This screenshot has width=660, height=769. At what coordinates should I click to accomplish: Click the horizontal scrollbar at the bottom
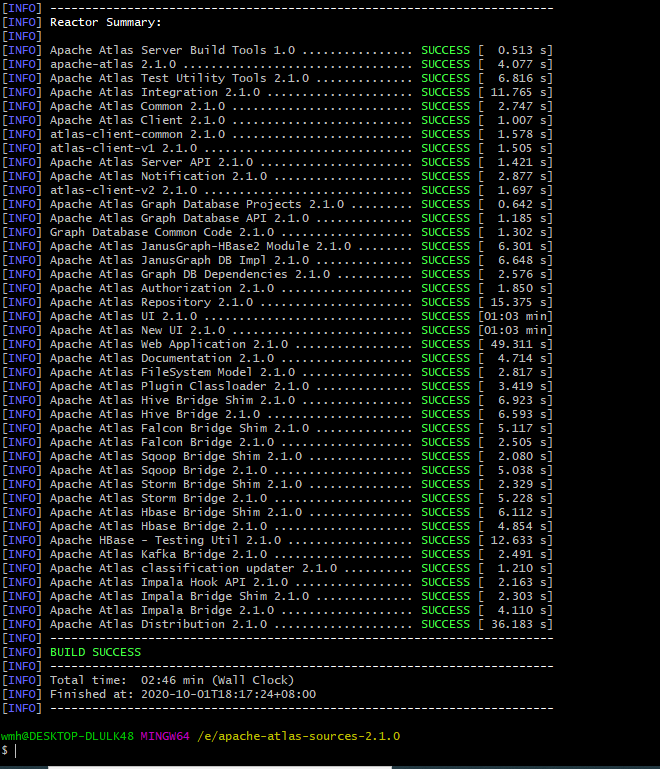pos(220,767)
